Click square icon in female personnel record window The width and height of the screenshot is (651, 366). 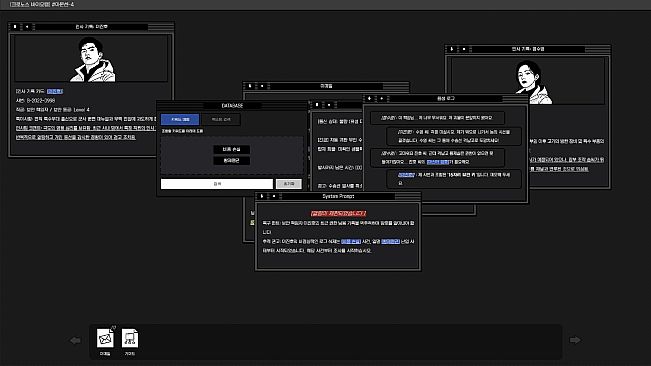(x=464, y=49)
